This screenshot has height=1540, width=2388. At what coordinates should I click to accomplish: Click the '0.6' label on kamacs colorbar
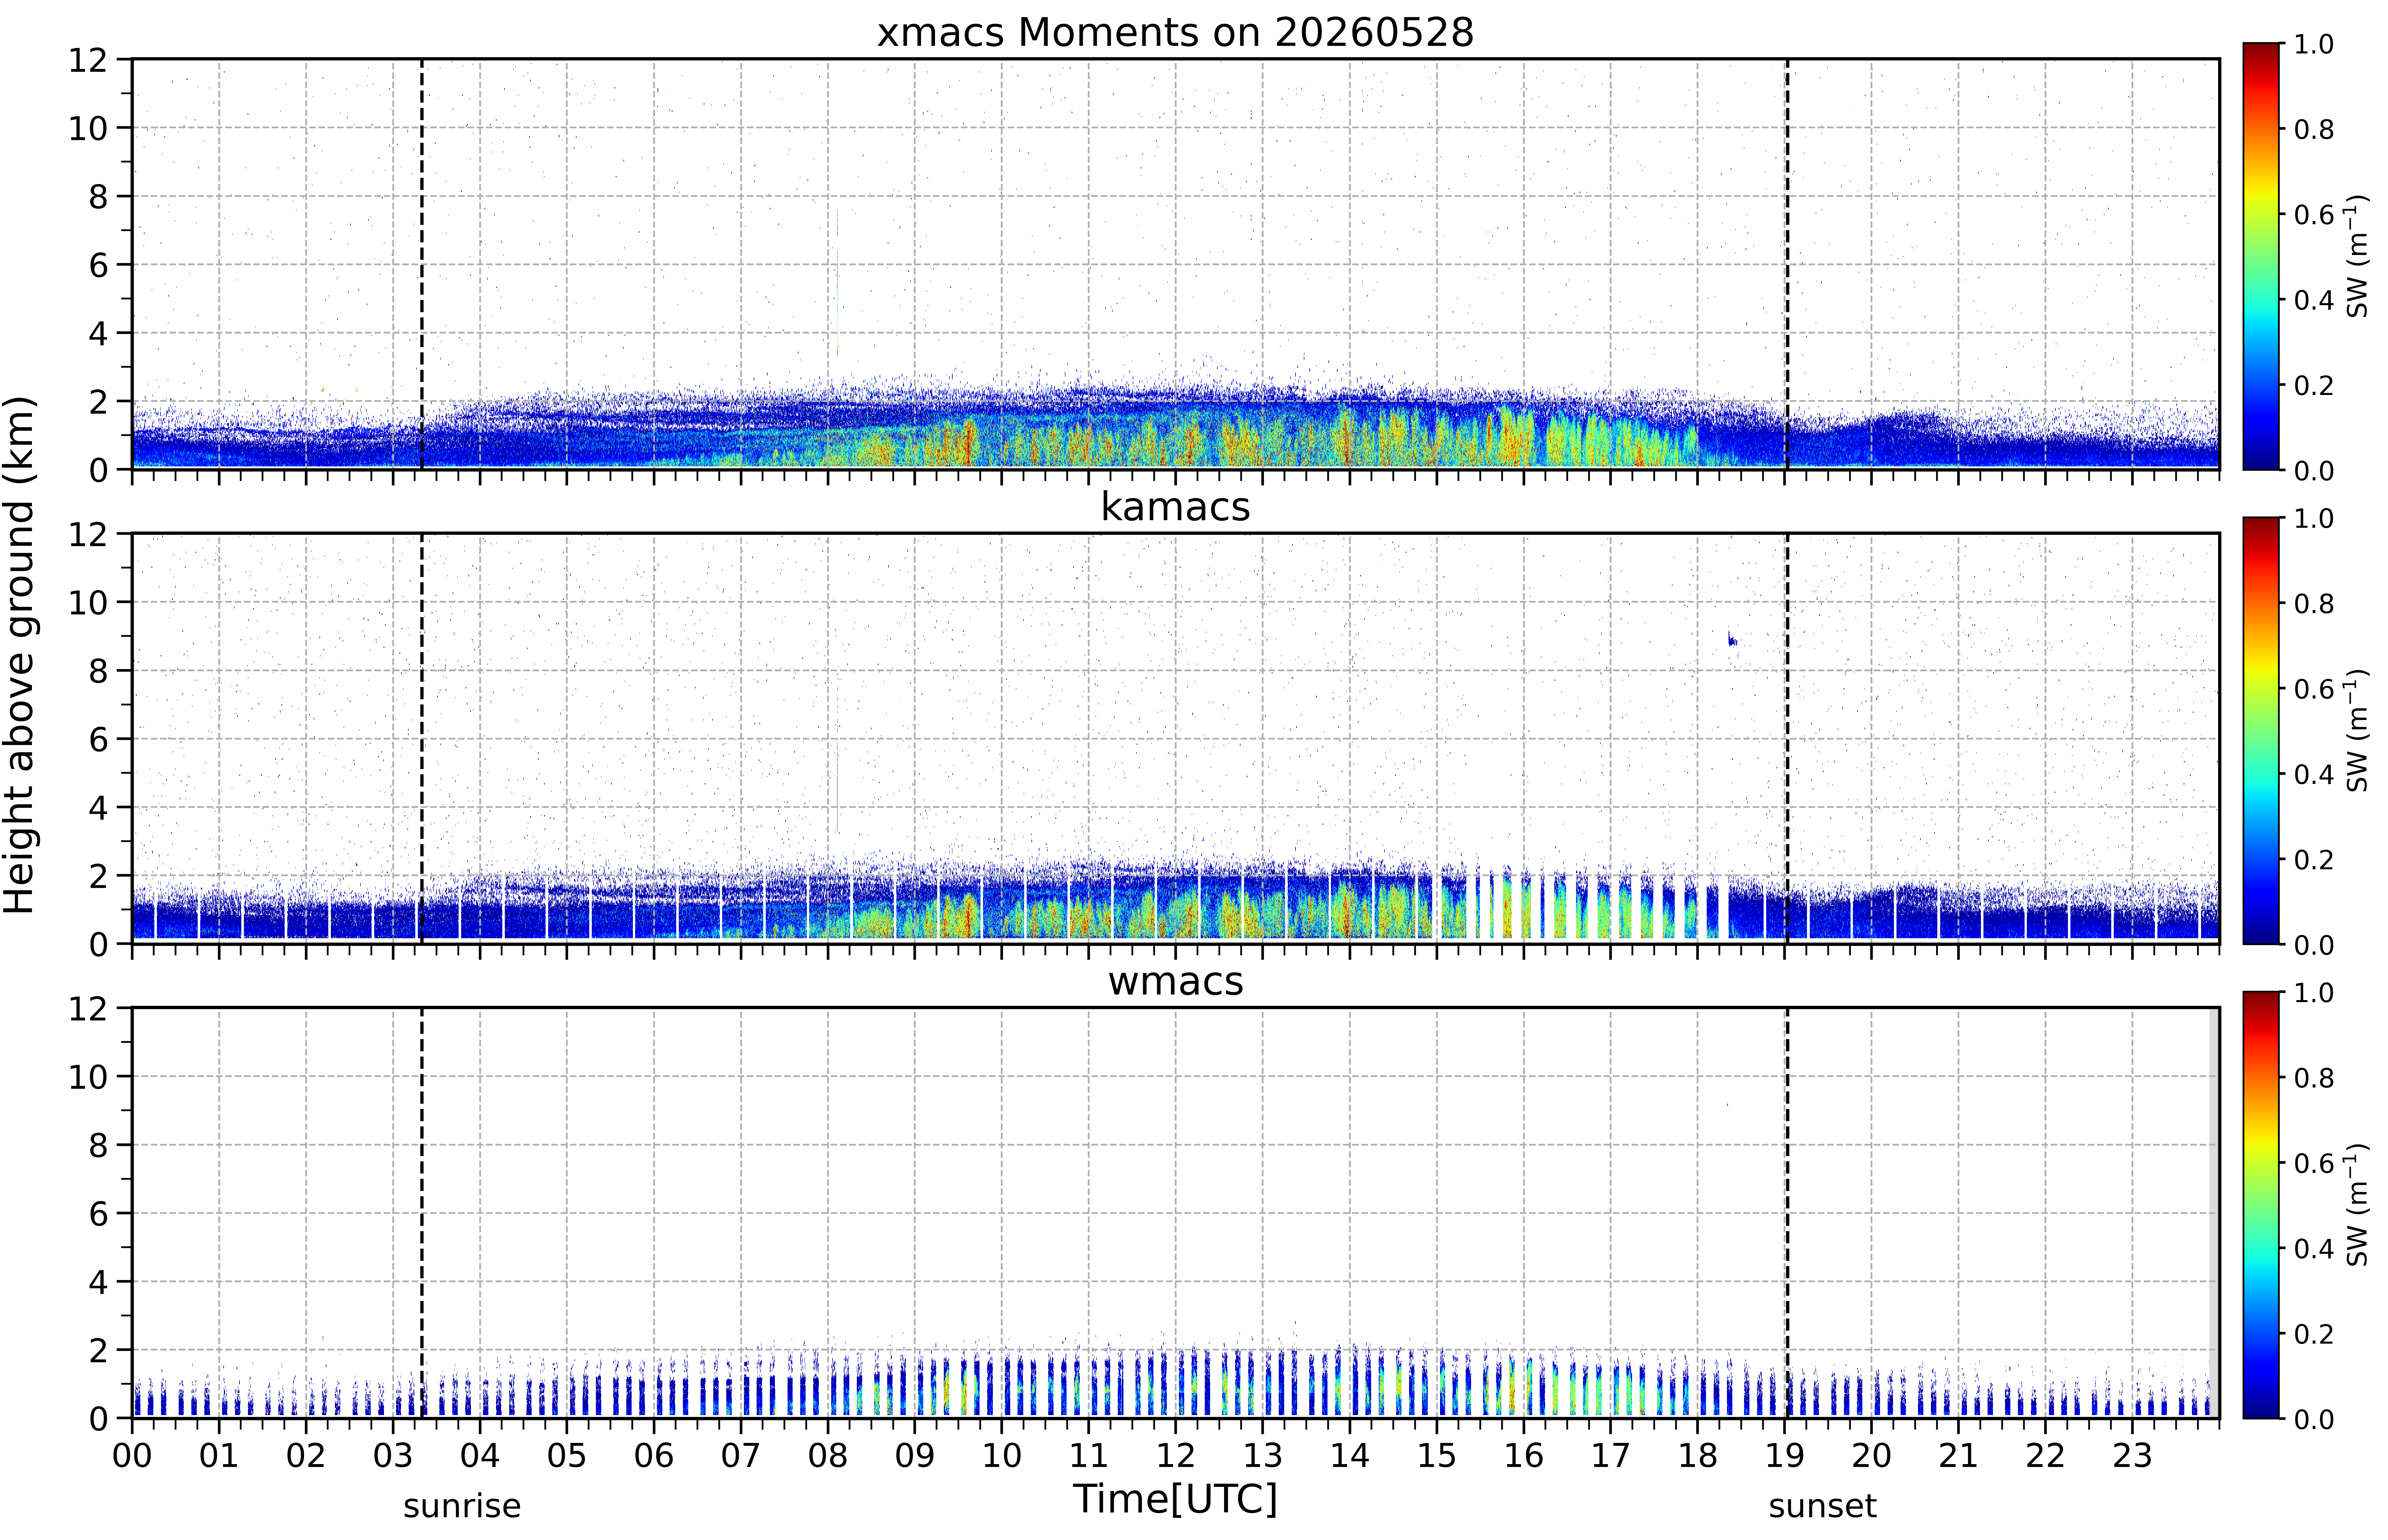(x=2314, y=689)
